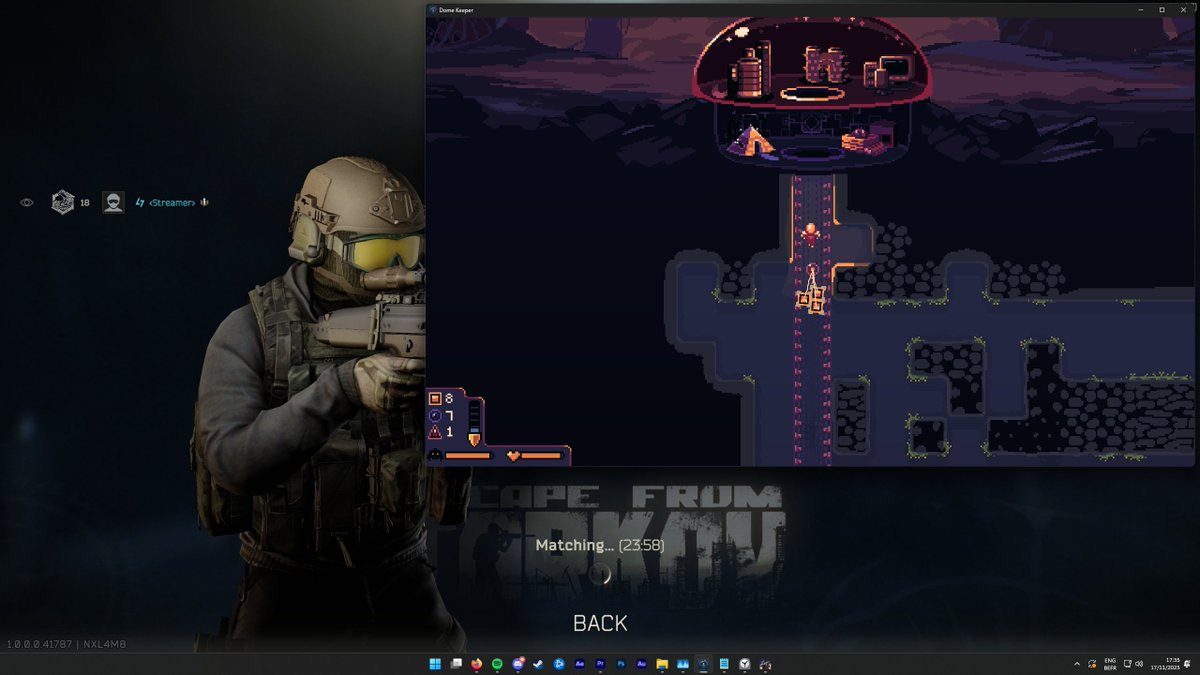Screen dimensions: 1200x675
Task: Click the iron resource counter icon in Dome Keeper
Action: pyautogui.click(x=435, y=399)
